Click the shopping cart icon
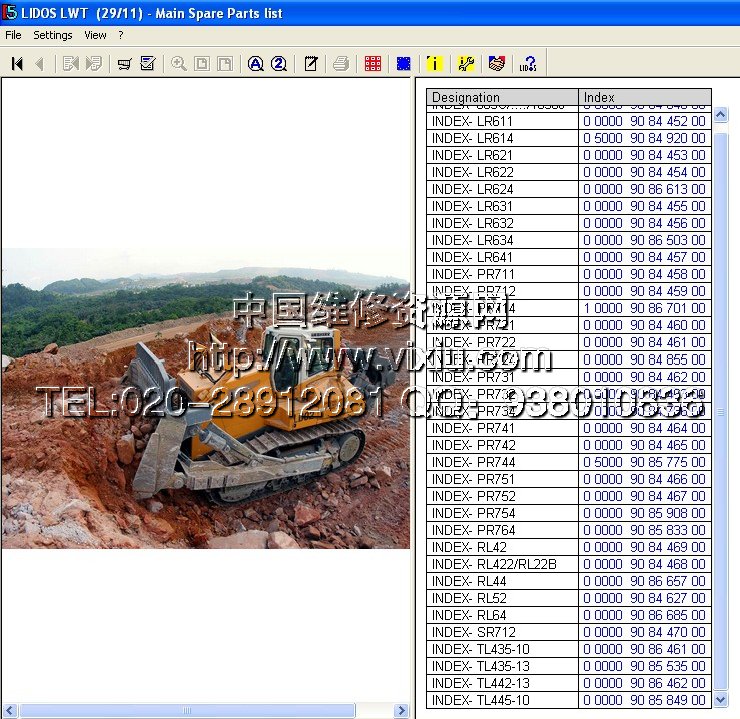Viewport: 740px width, 719px height. [125, 64]
